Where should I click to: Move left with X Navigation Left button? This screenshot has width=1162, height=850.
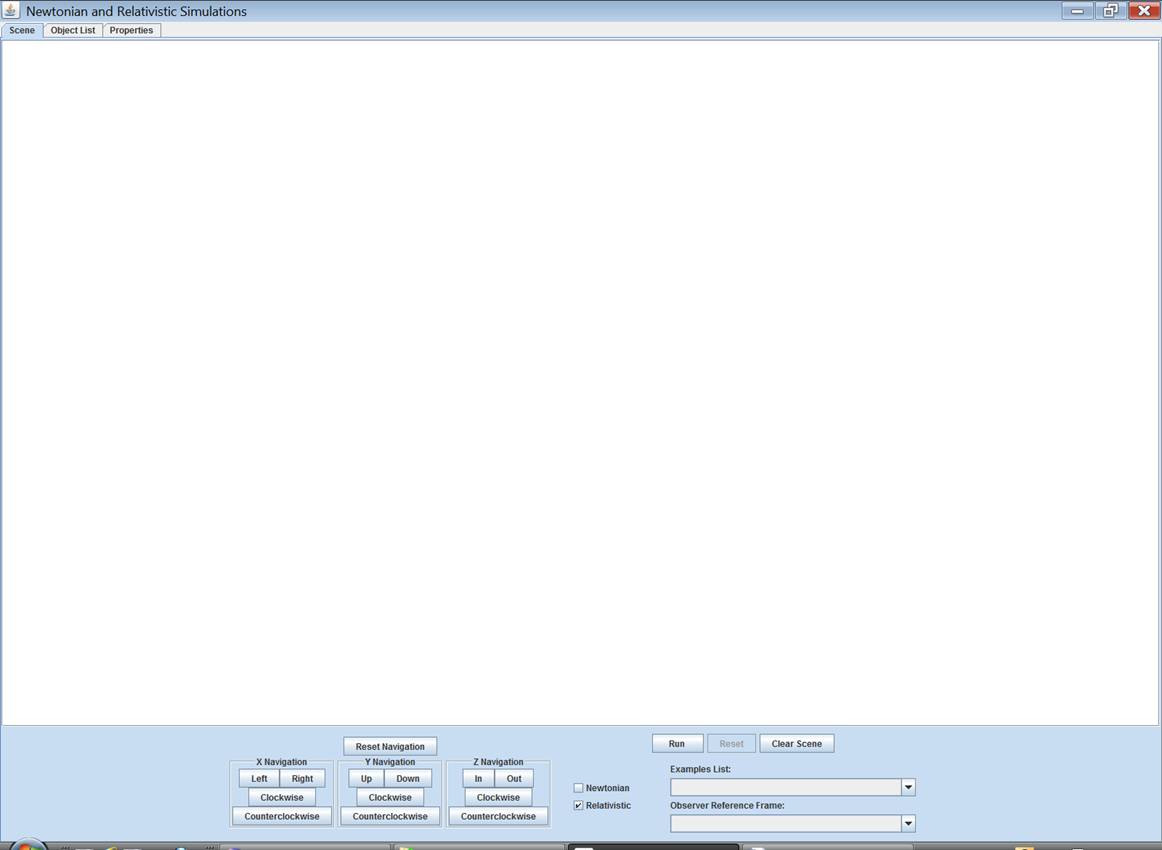pyautogui.click(x=259, y=779)
